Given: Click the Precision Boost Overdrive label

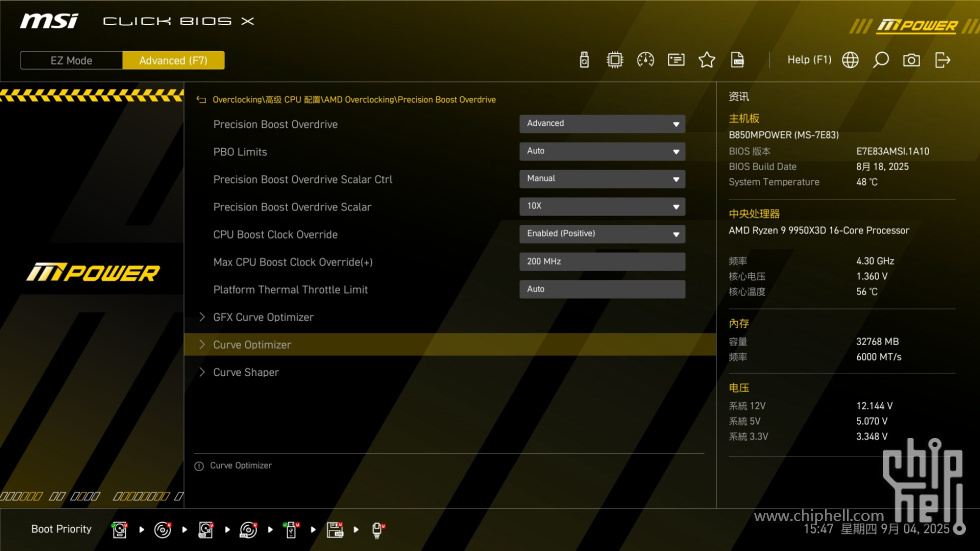Looking at the screenshot, I should 276,124.
